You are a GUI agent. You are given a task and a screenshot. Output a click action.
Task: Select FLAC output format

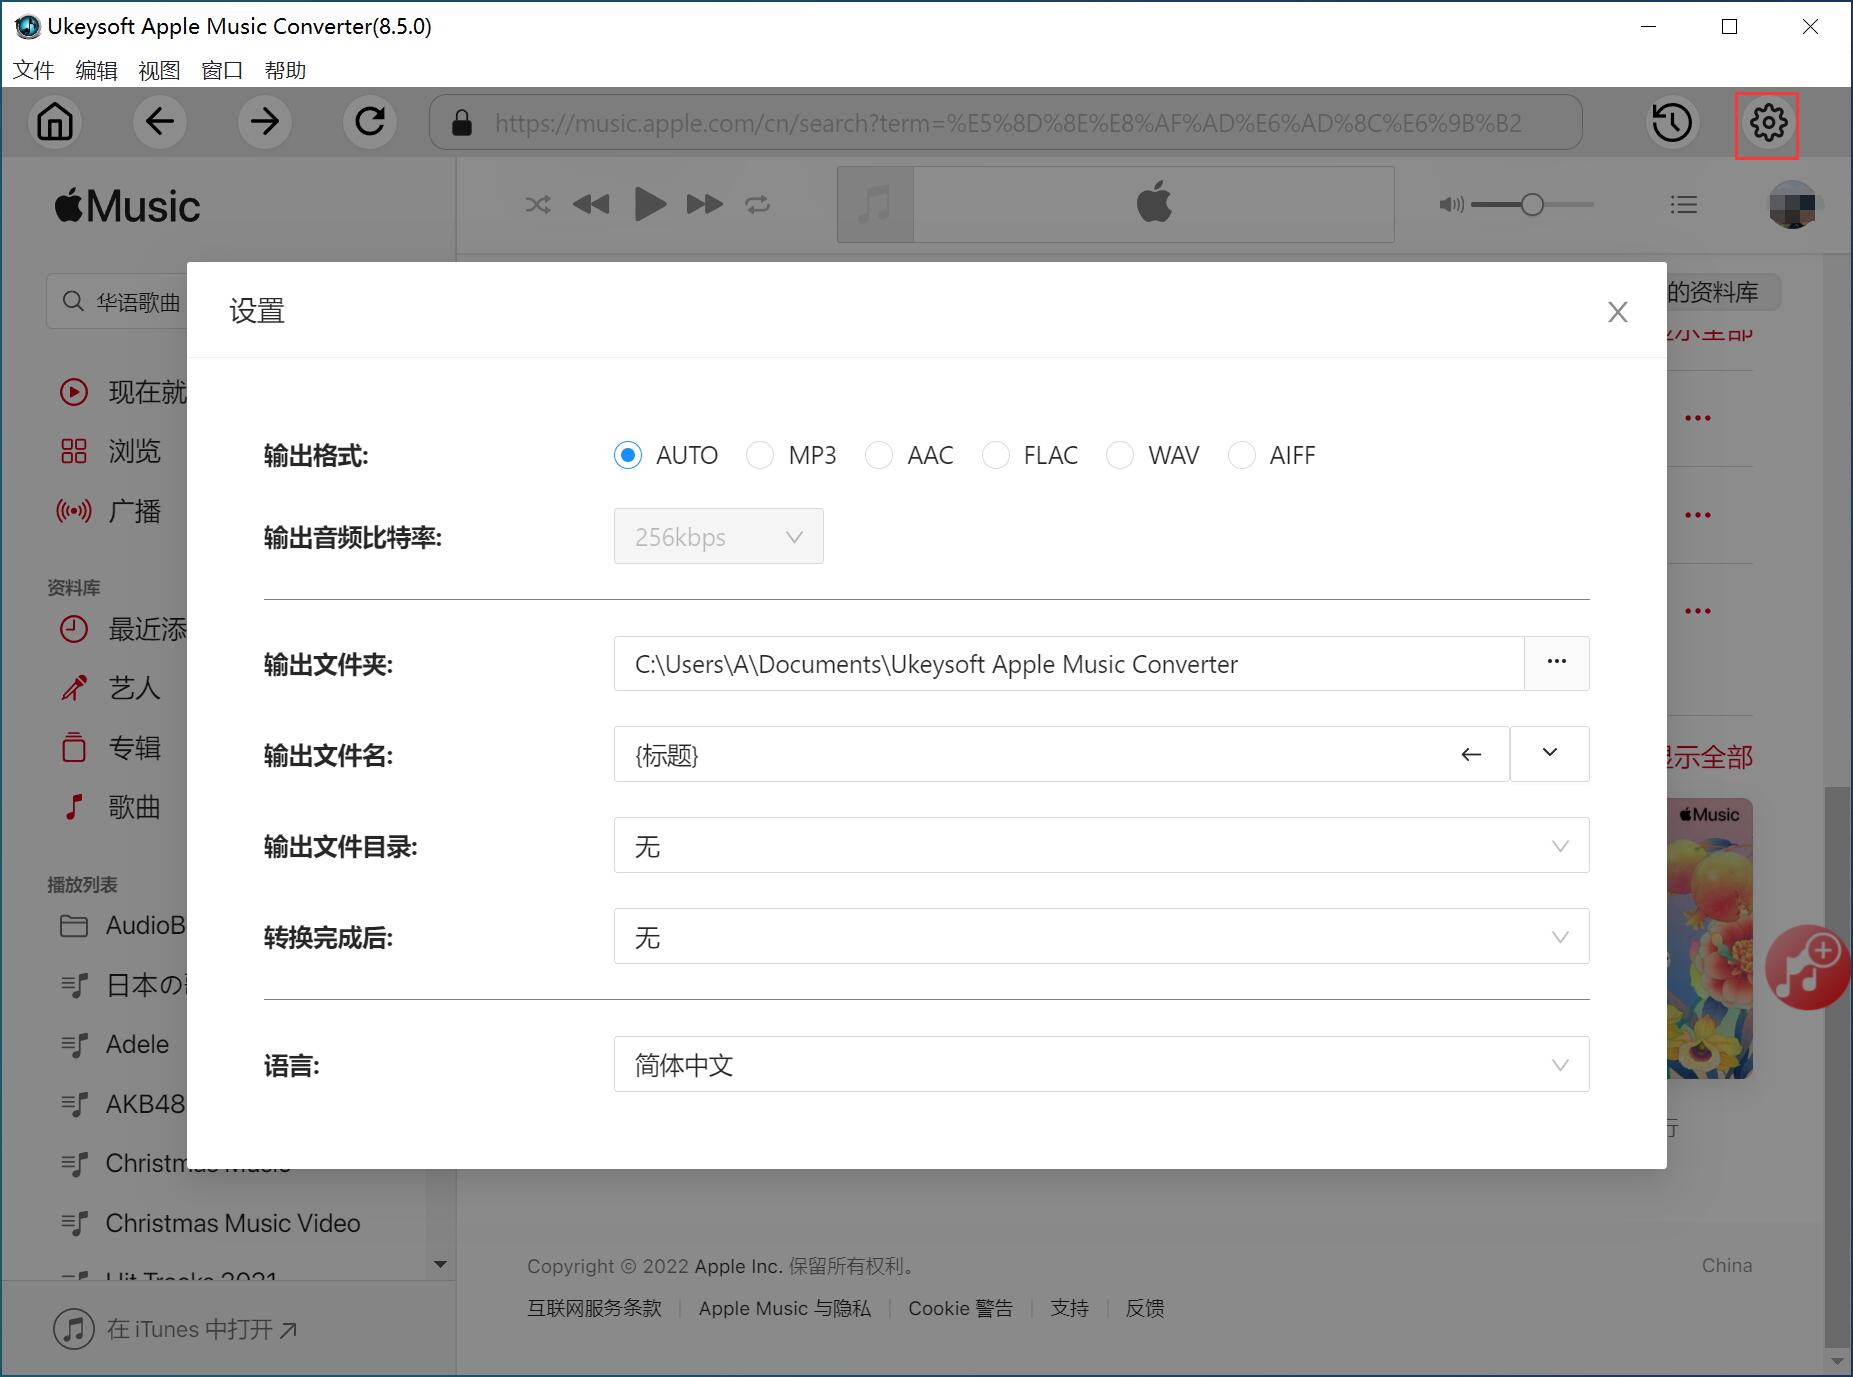1030,456
